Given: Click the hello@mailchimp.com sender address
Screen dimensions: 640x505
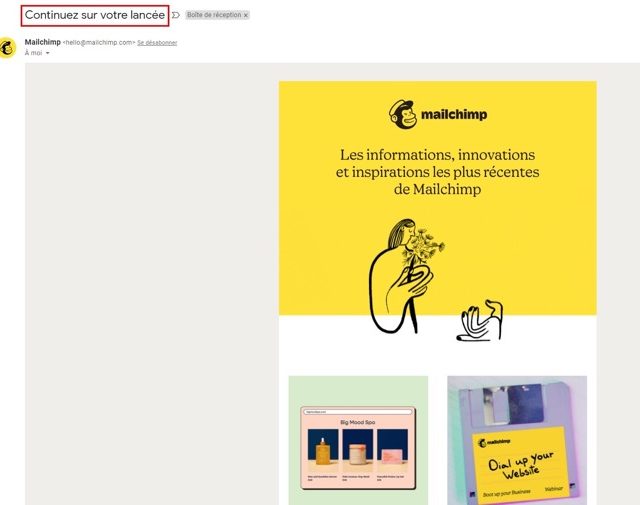Looking at the screenshot, I should [x=99, y=42].
